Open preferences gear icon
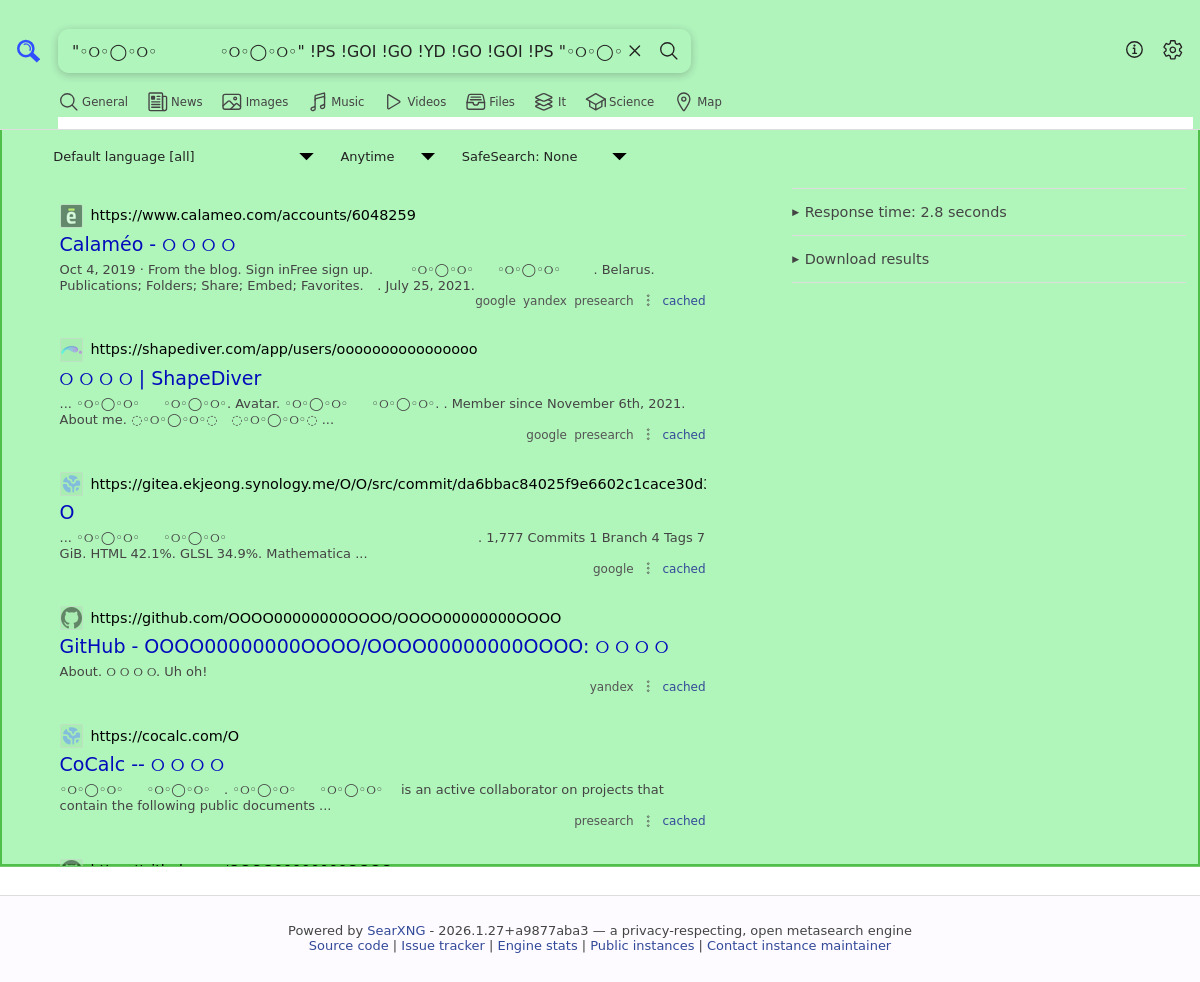1200x982 pixels. coord(1172,50)
